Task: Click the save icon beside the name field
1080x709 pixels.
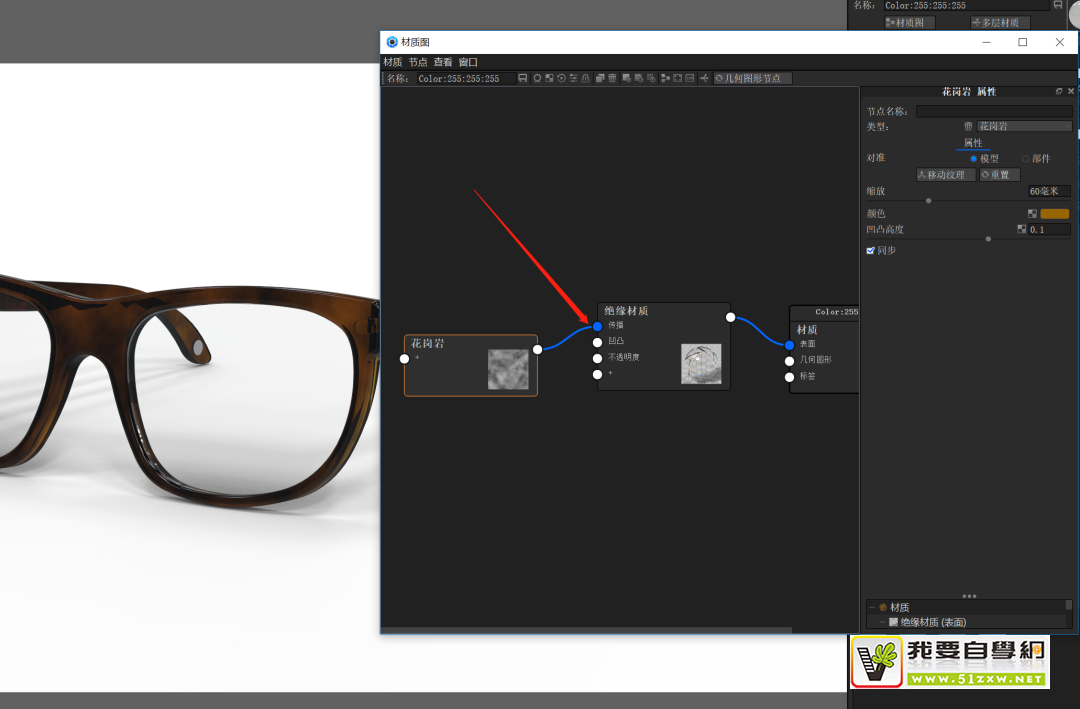Action: (x=523, y=78)
